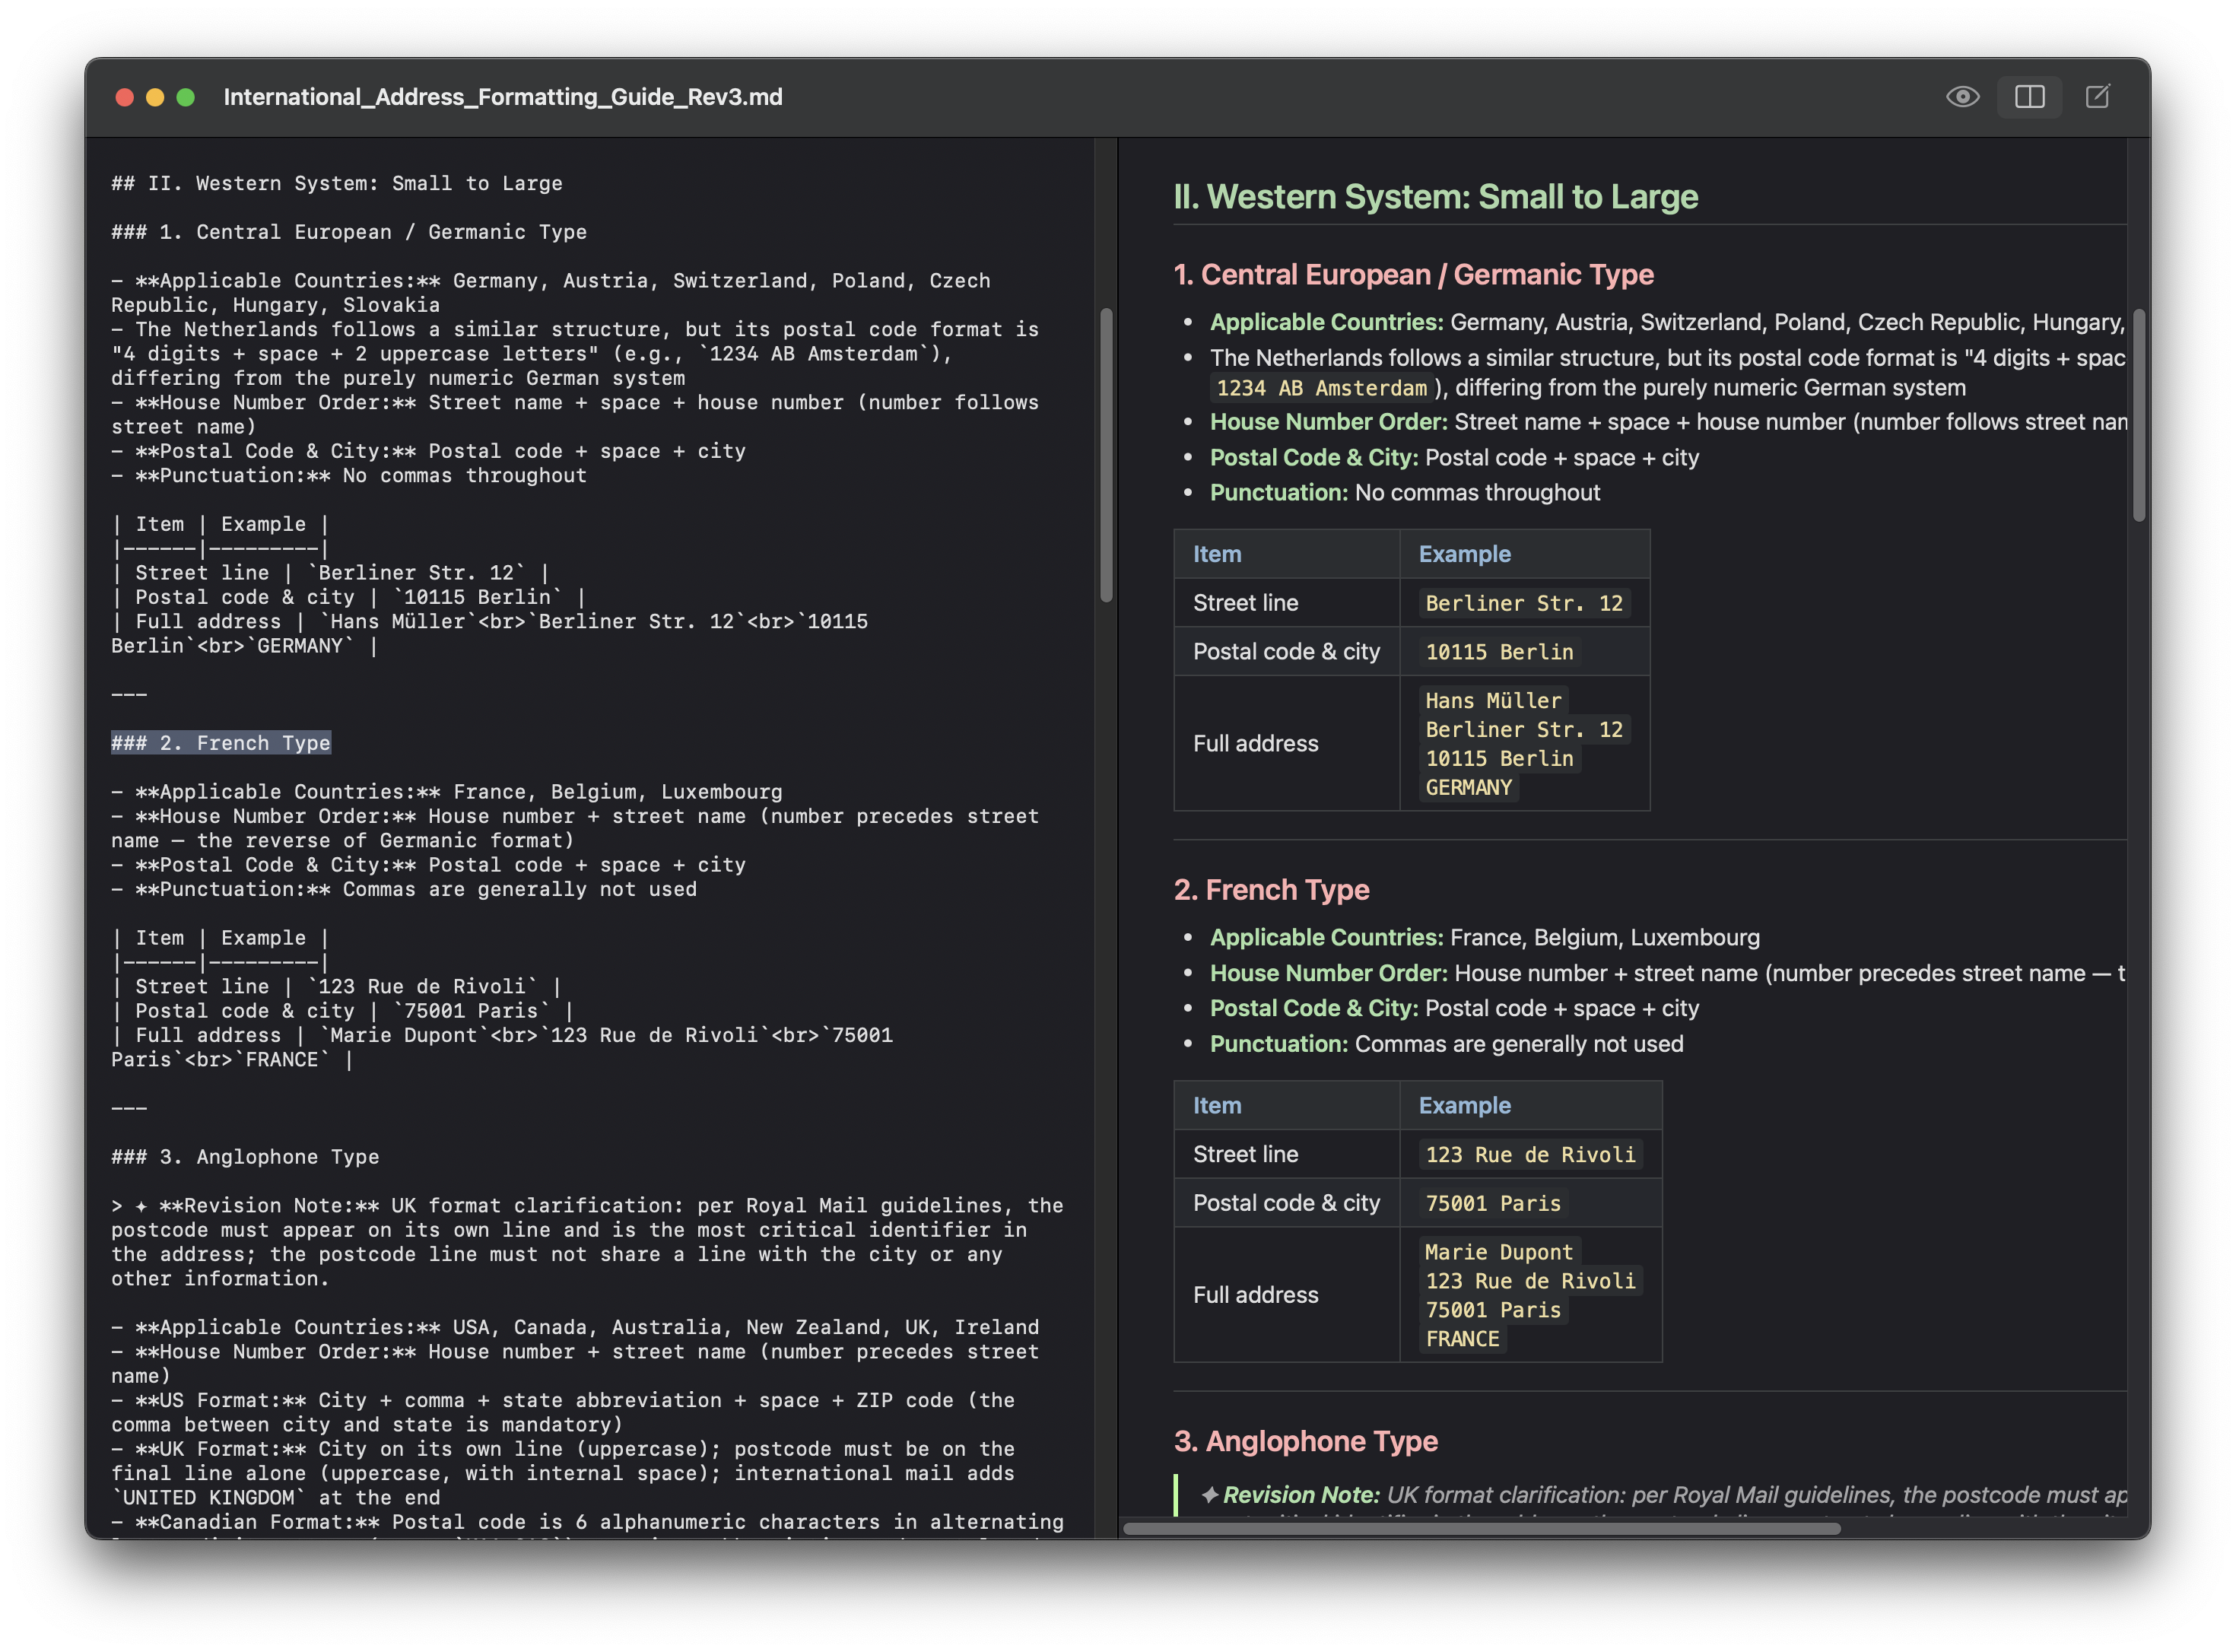Click 'Punctuation: Commas are generally not used' in preview

pyautogui.click(x=1446, y=1044)
